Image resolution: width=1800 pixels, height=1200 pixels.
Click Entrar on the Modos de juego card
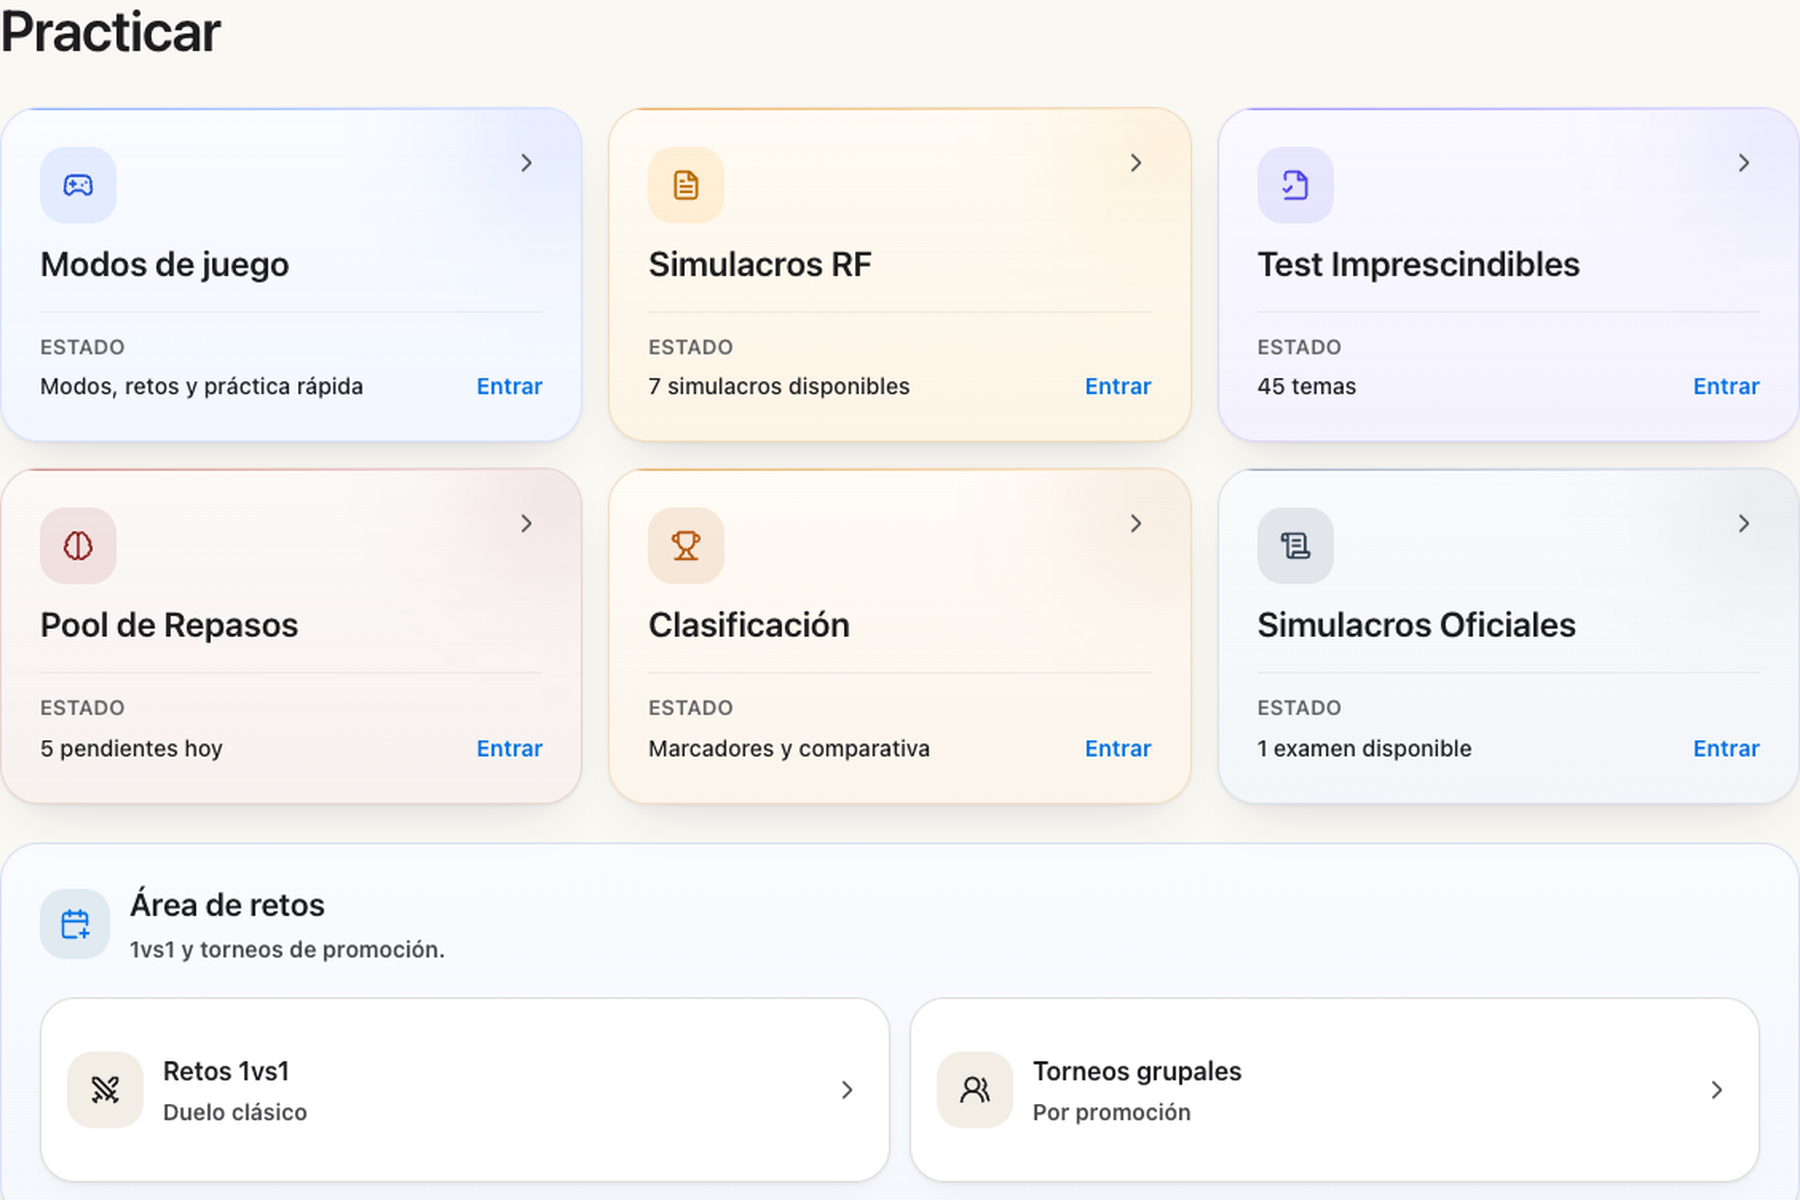coord(509,387)
